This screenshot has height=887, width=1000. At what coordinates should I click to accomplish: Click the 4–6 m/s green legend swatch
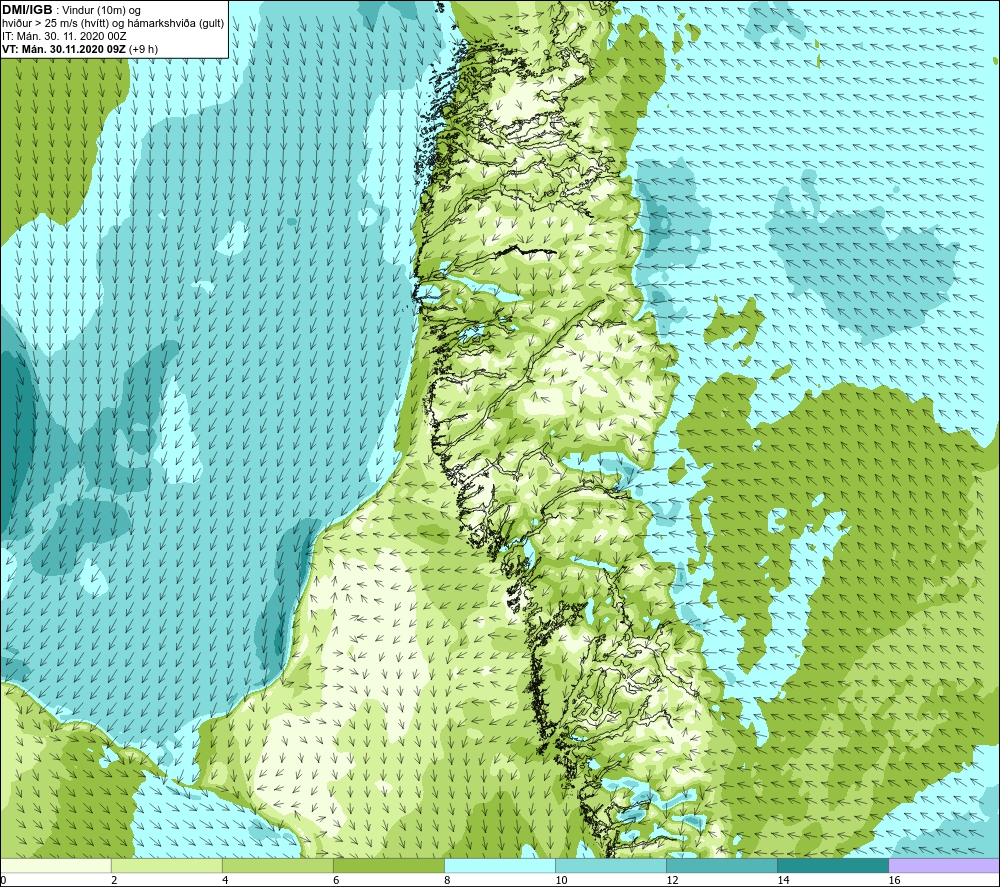coord(278,865)
